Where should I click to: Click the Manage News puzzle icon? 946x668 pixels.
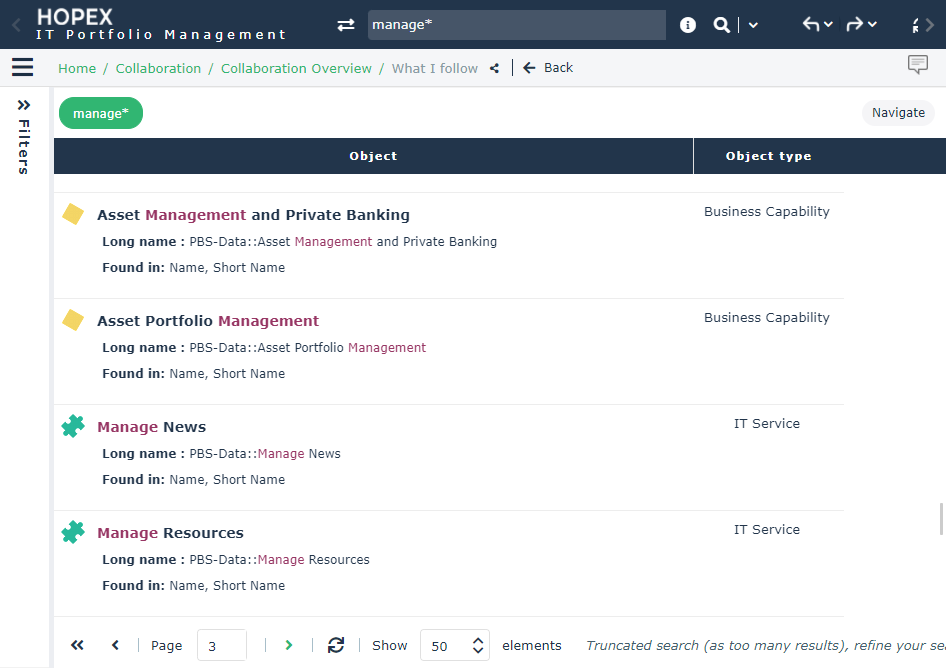73,427
